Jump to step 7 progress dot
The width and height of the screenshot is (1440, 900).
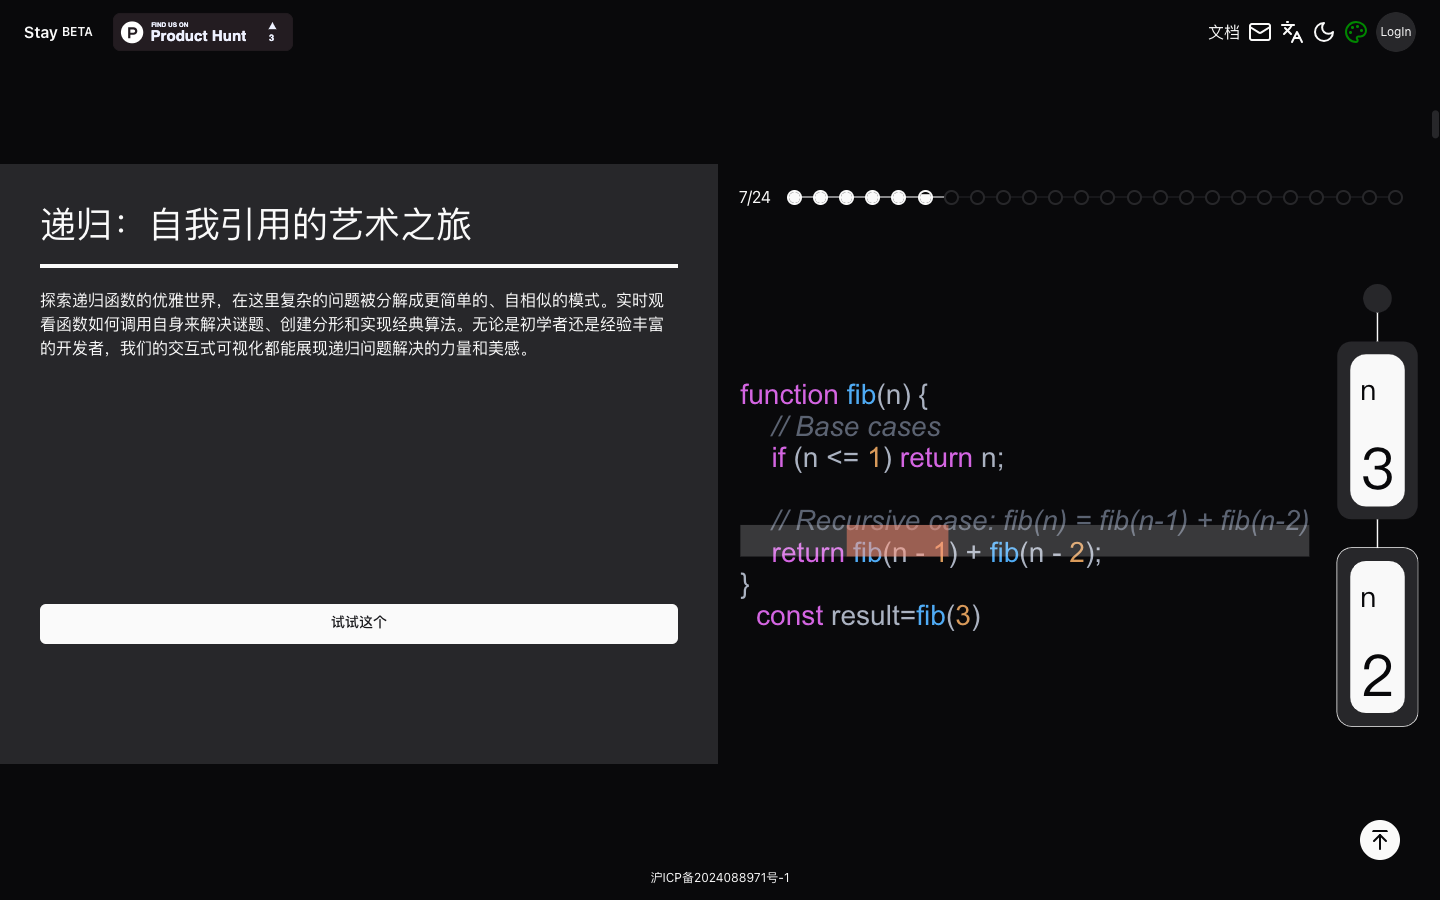(x=951, y=198)
